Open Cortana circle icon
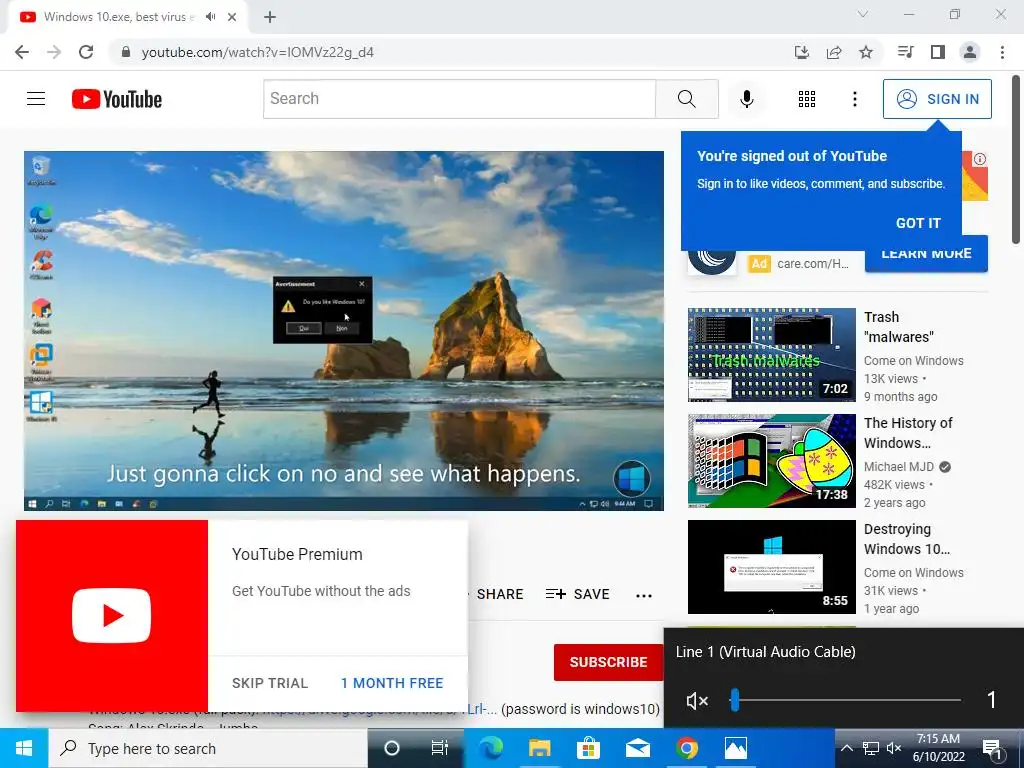Viewport: 1024px width, 768px height. [x=391, y=748]
